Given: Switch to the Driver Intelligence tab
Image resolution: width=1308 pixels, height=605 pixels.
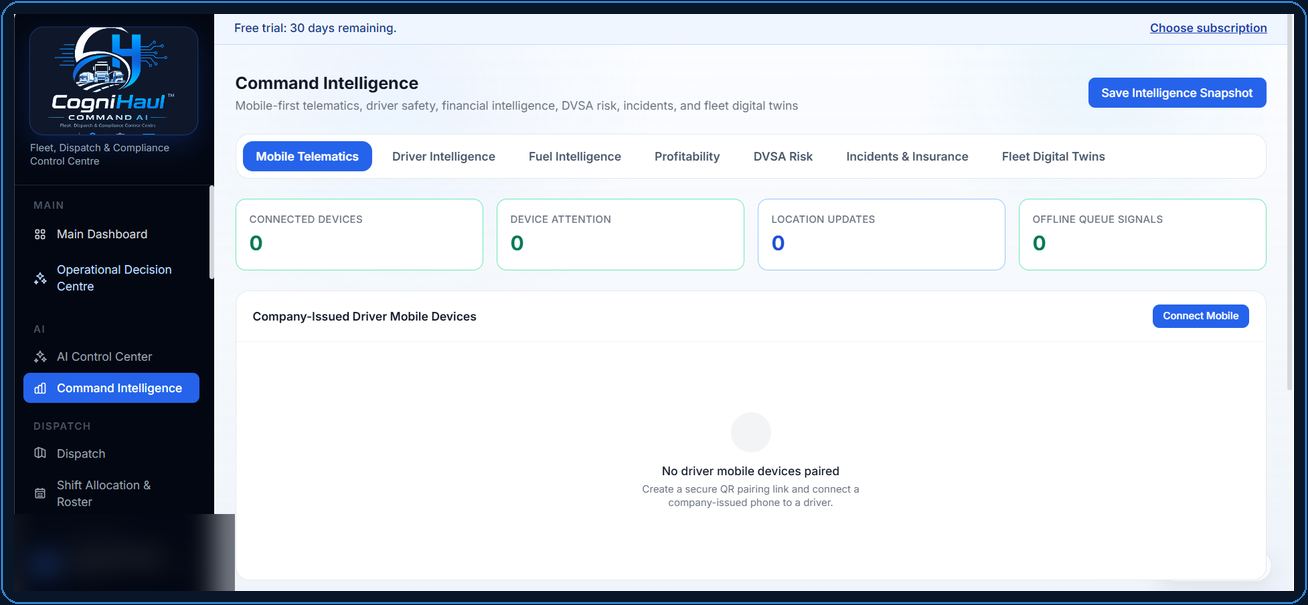Looking at the screenshot, I should (444, 156).
